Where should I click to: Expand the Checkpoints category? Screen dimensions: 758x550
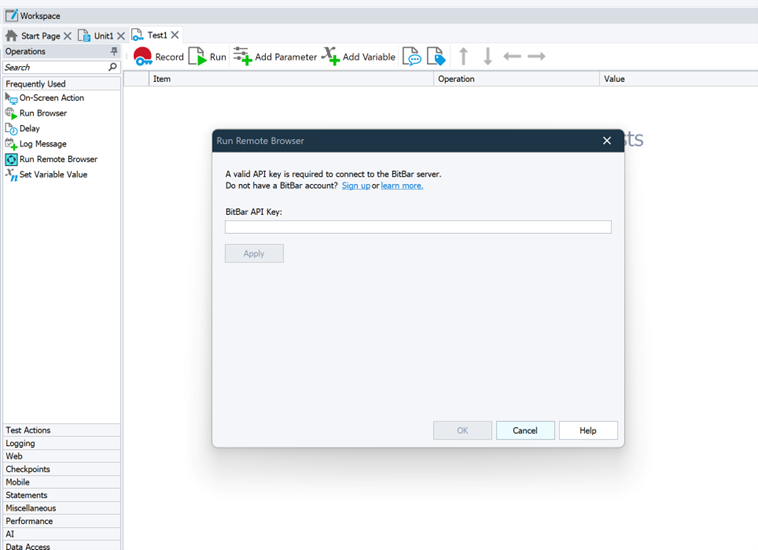[x=61, y=469]
